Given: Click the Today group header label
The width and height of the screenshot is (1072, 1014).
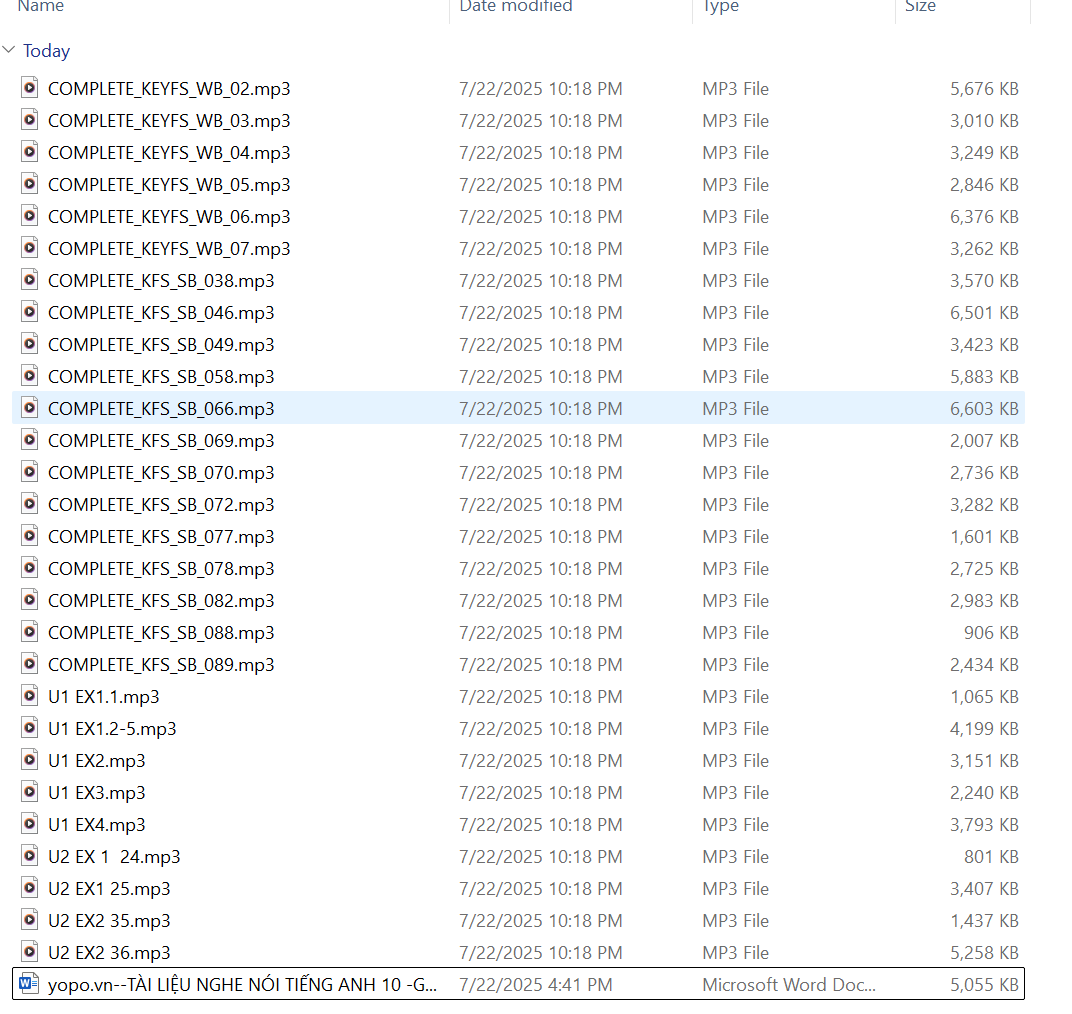Looking at the screenshot, I should (x=46, y=51).
